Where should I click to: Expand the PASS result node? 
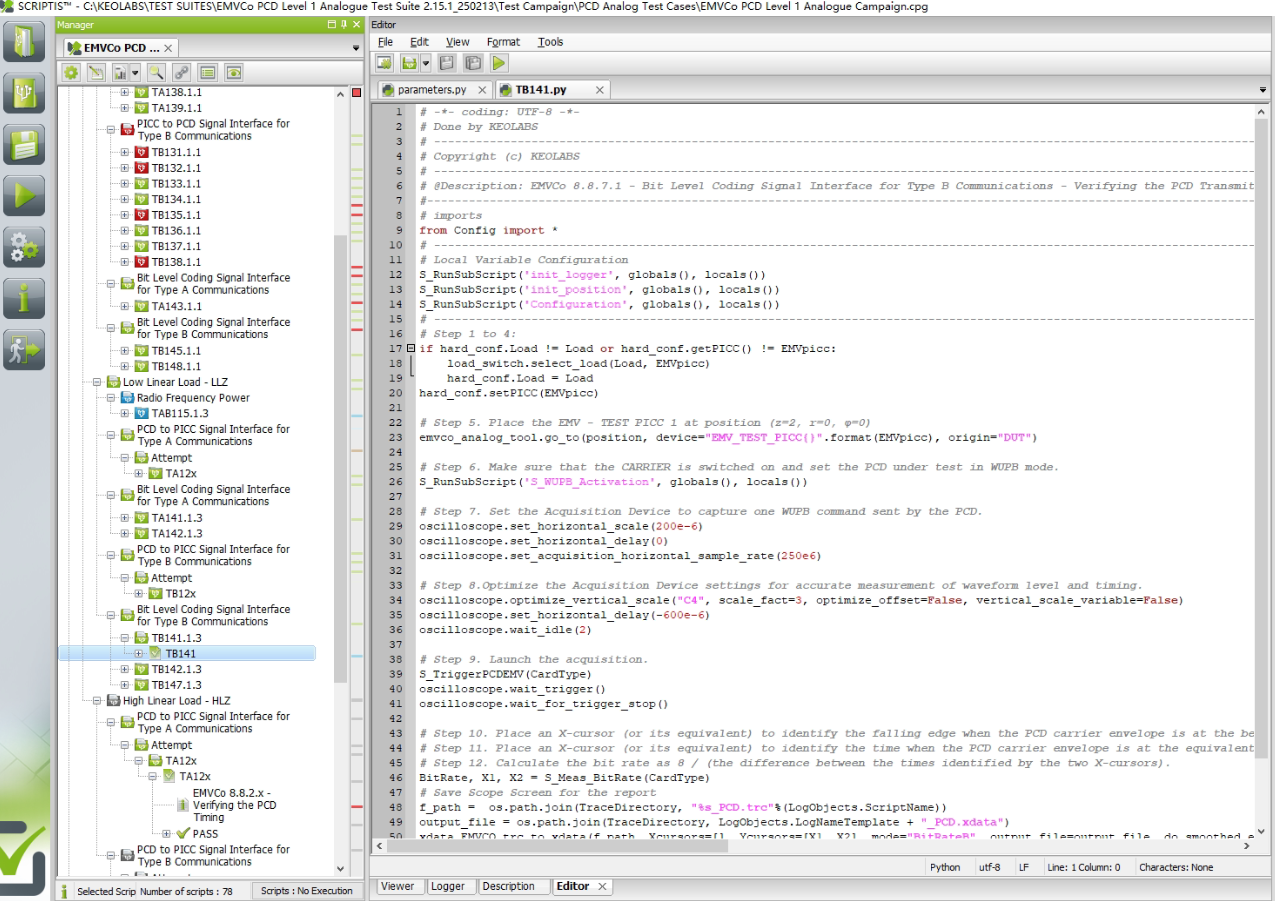click(167, 833)
